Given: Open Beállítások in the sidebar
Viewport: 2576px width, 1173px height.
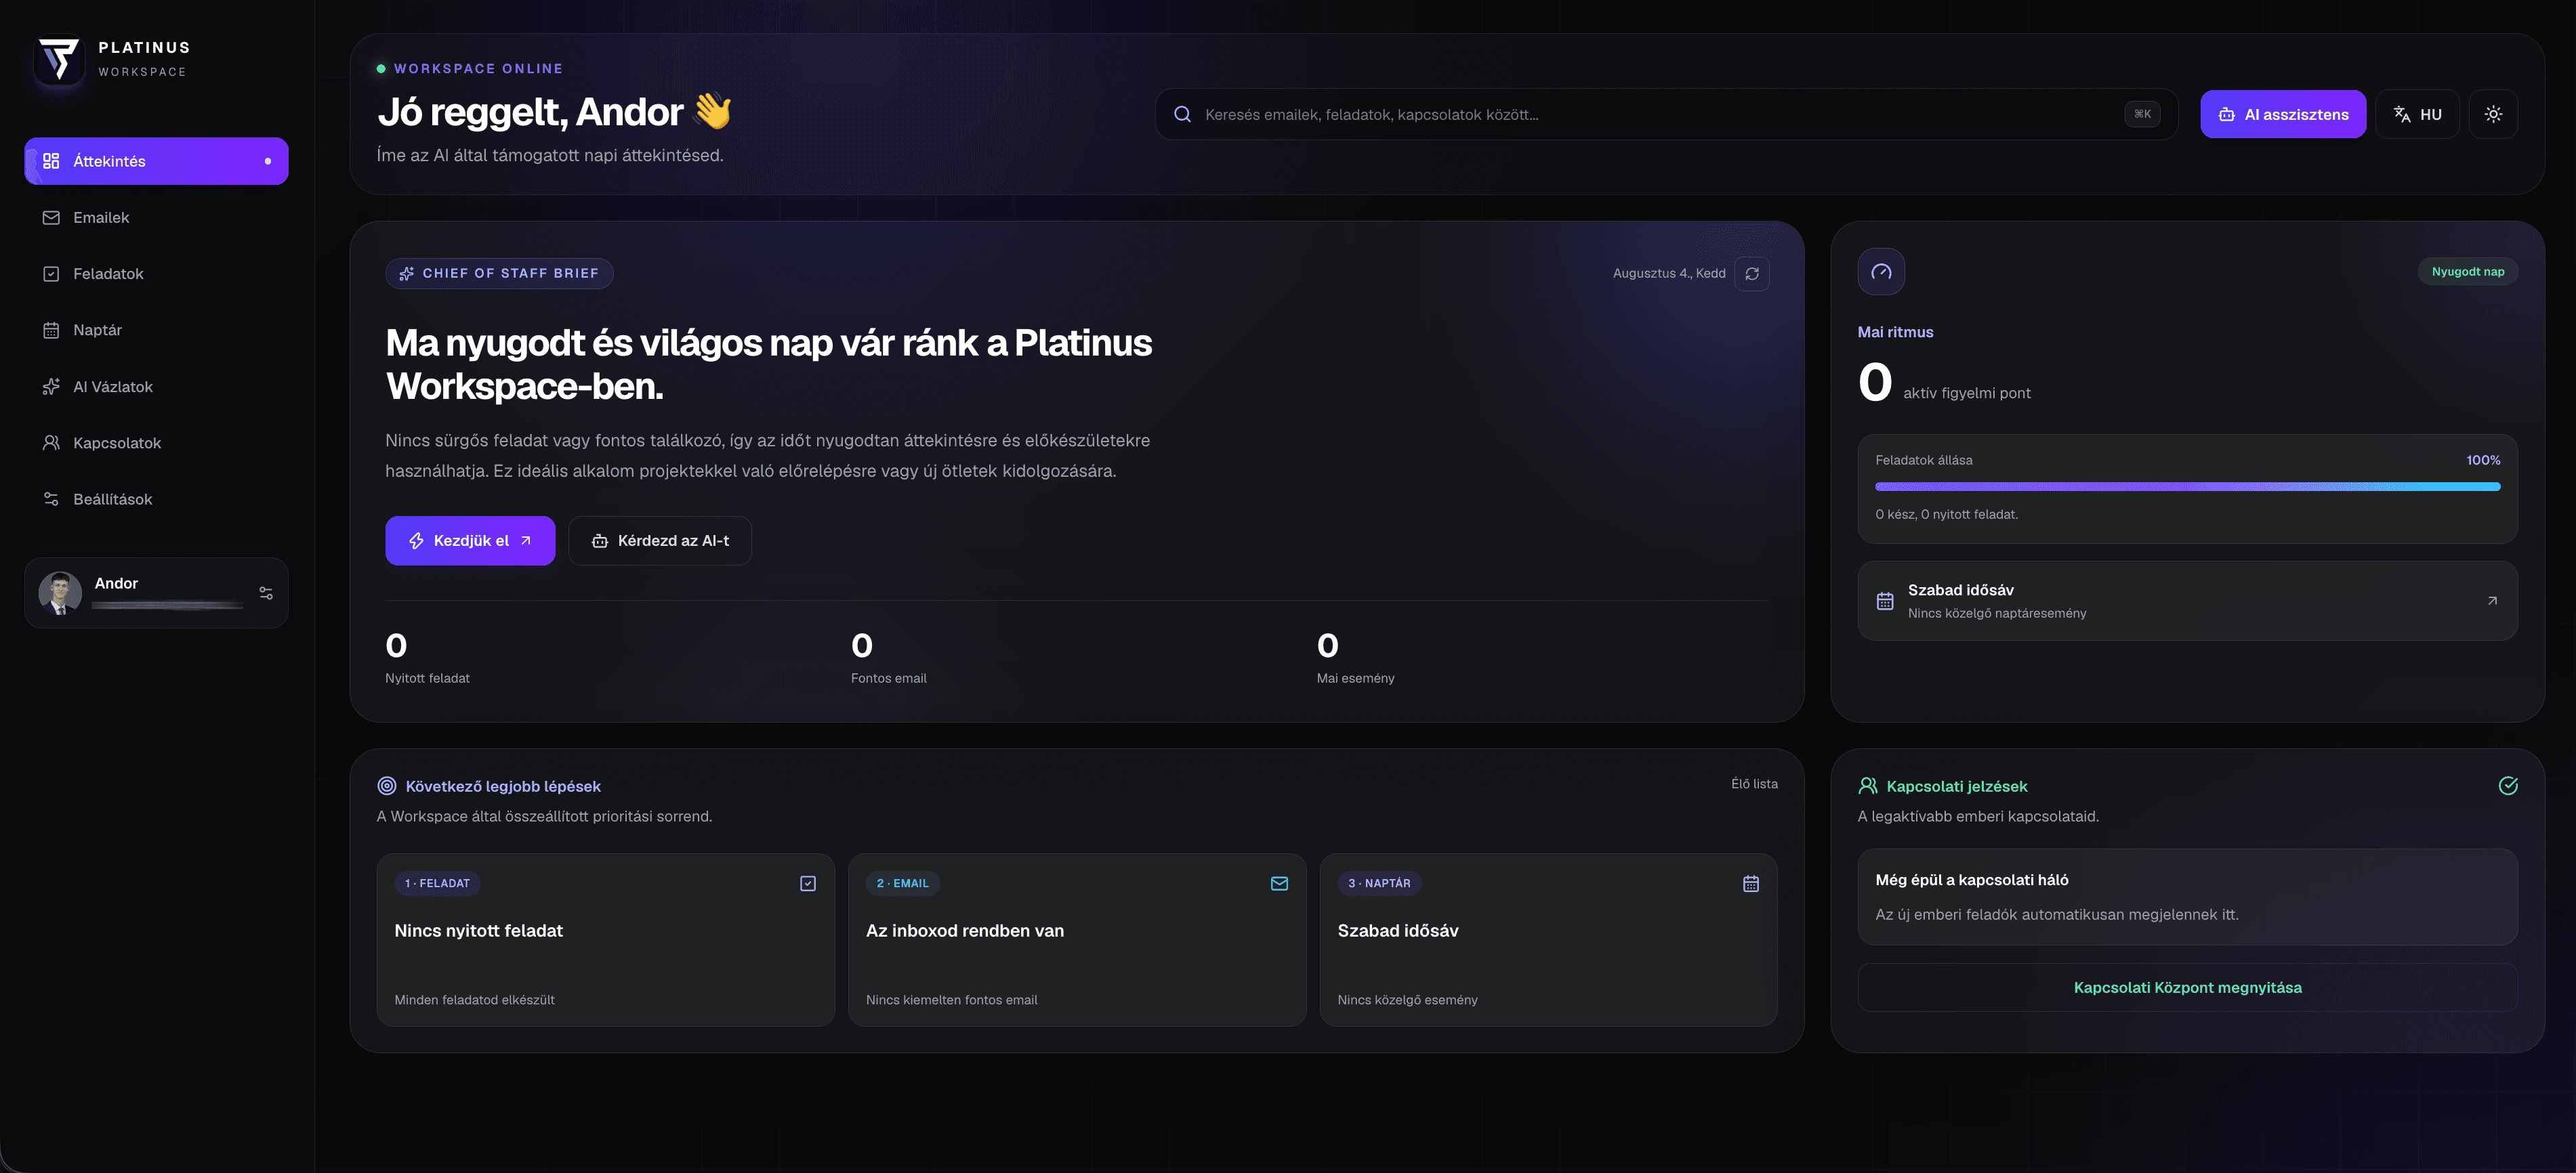Looking at the screenshot, I should (x=157, y=499).
